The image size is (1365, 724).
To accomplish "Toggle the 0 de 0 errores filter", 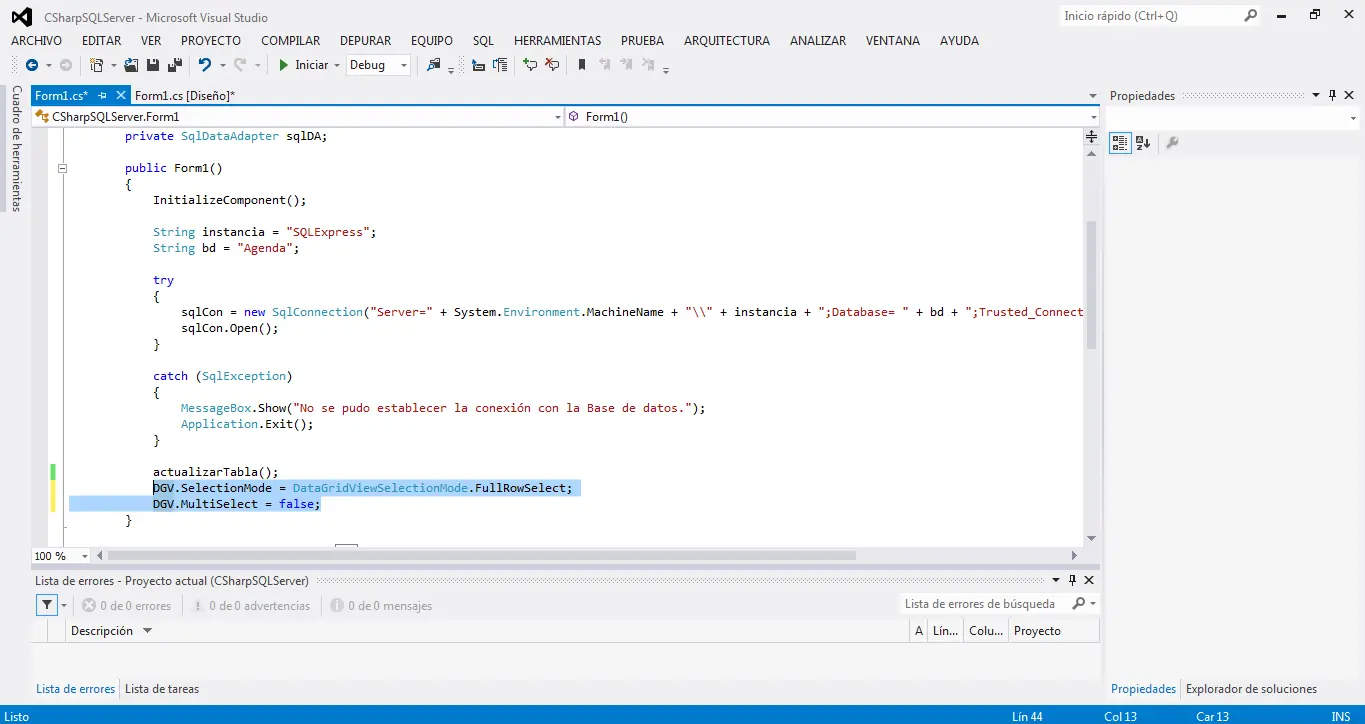I will tap(126, 606).
